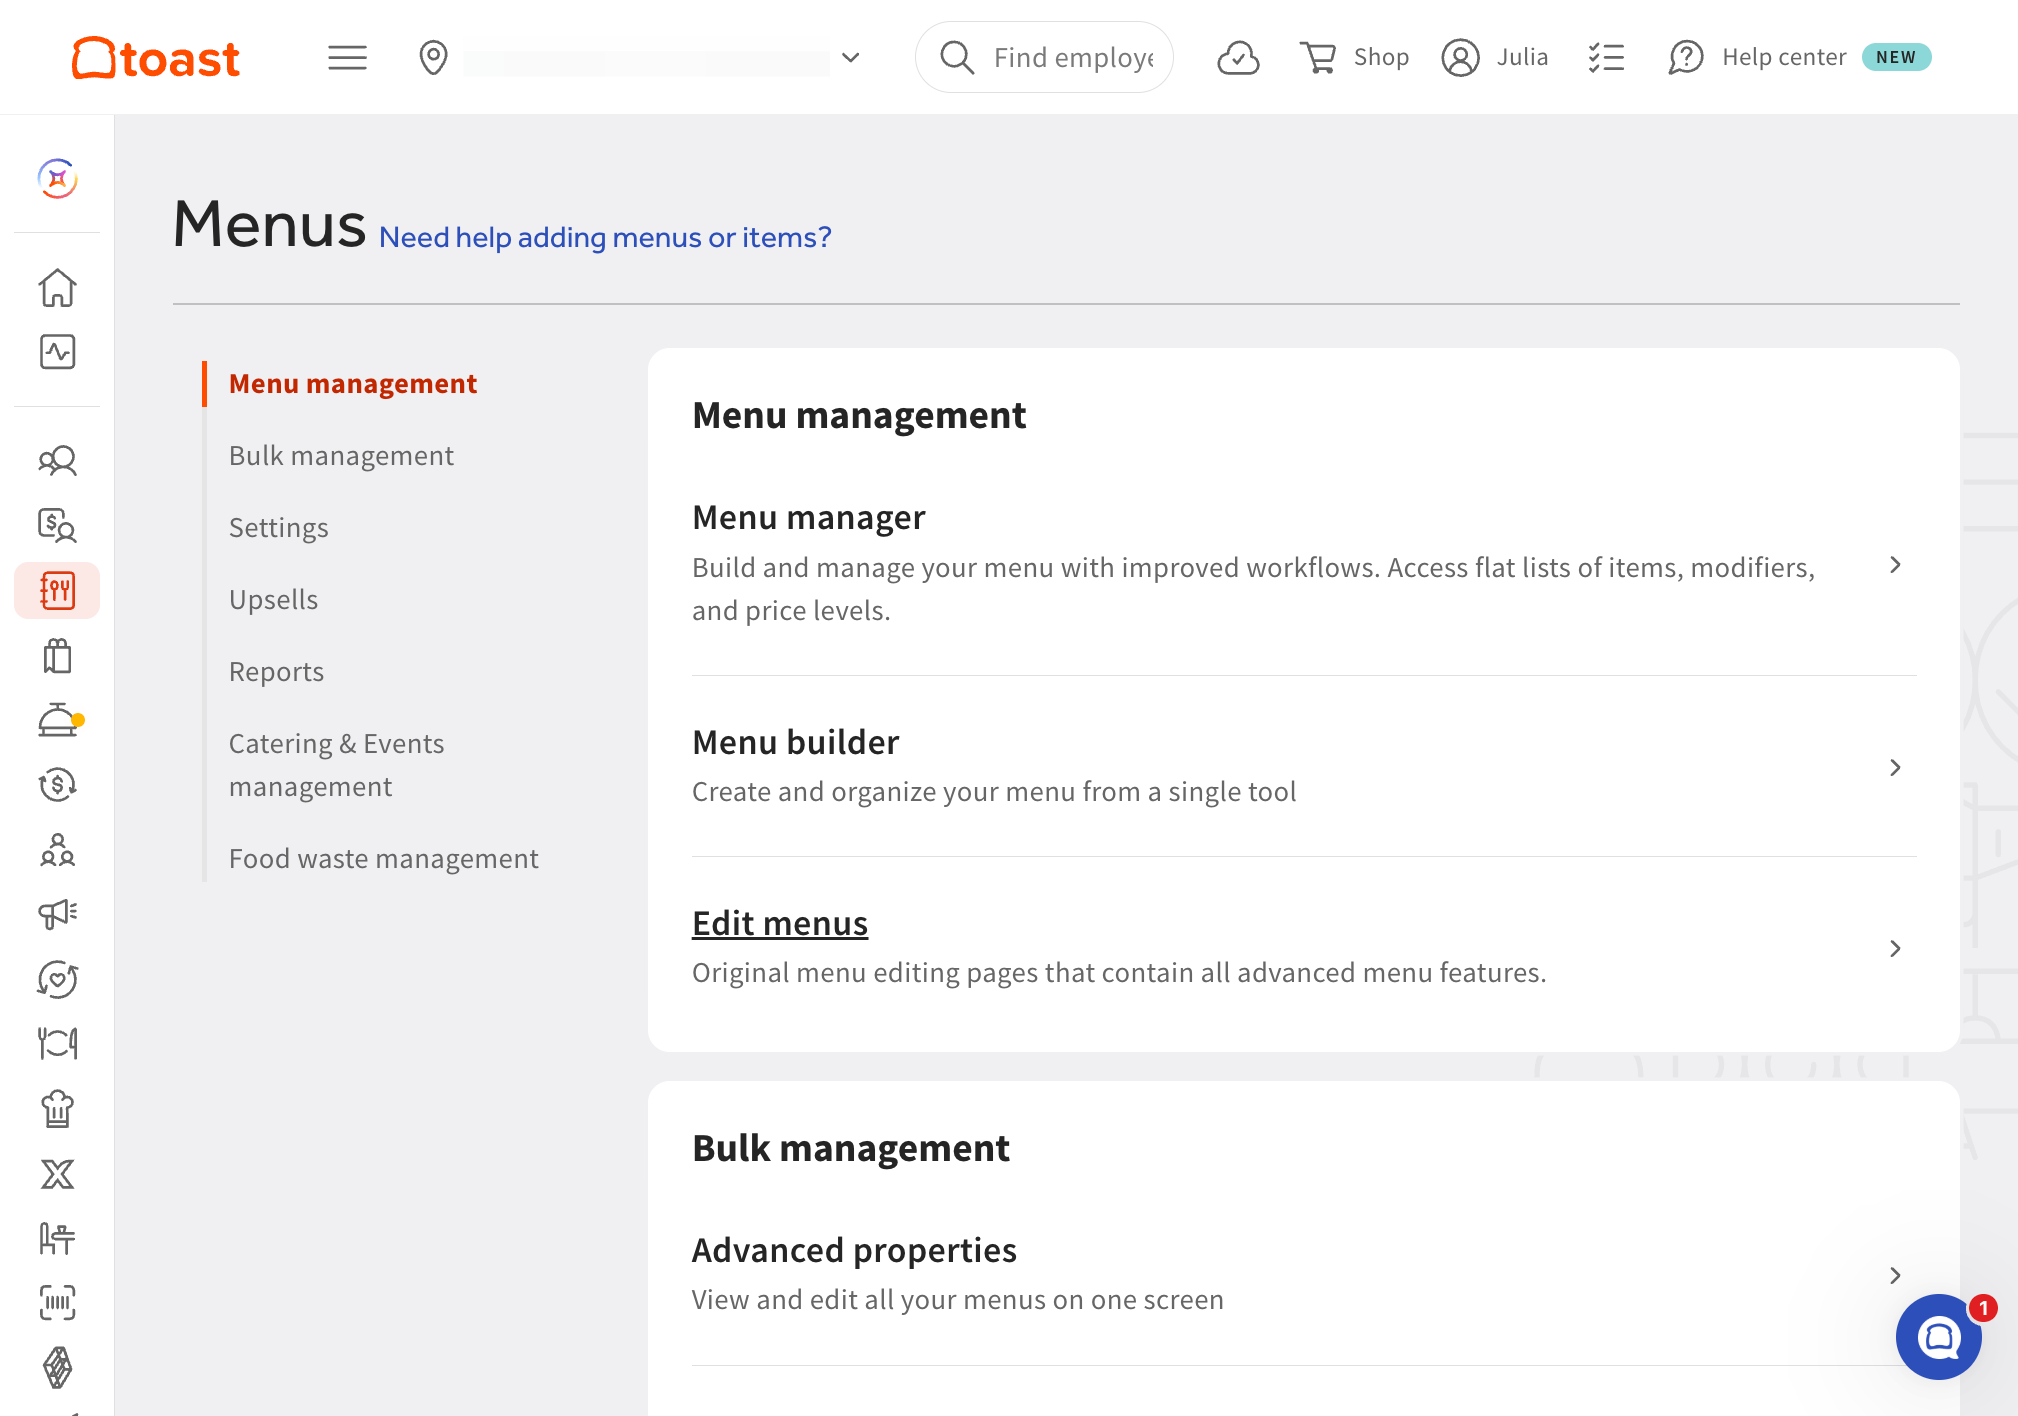Expand the location selector dropdown arrow

tap(851, 58)
